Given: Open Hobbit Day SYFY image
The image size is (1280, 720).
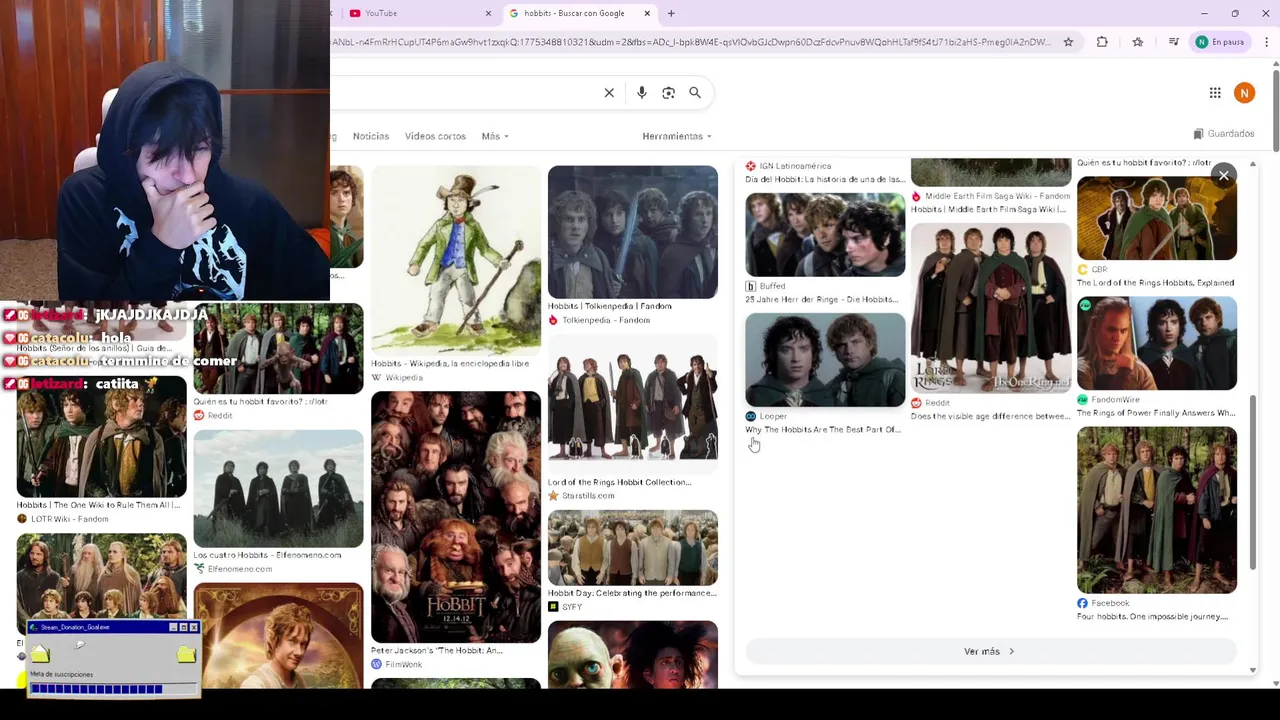Looking at the screenshot, I should click(x=633, y=548).
